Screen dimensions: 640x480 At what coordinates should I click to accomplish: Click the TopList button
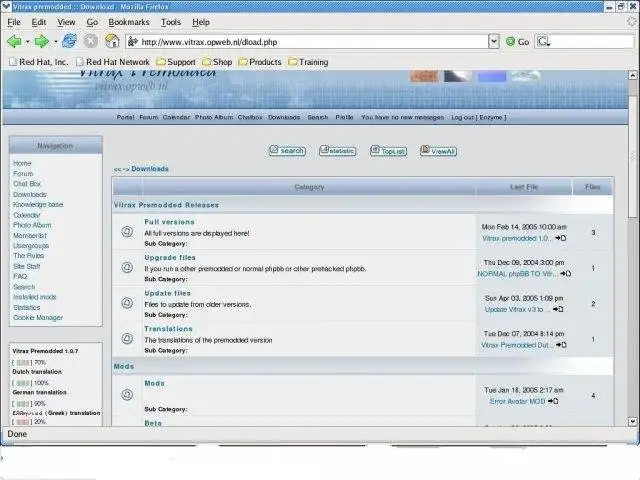pos(388,151)
